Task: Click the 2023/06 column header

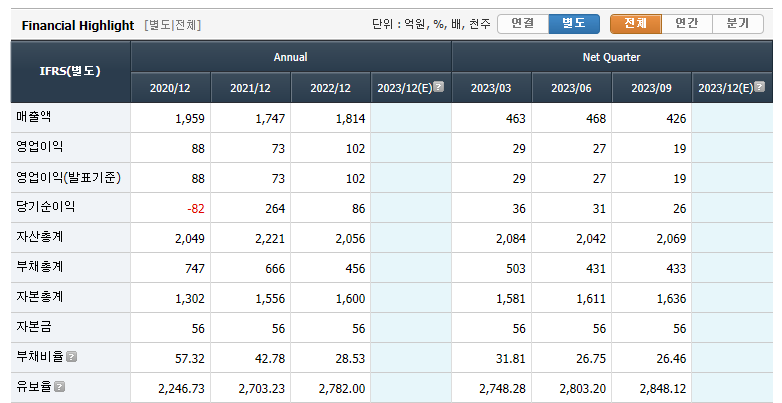Action: tap(572, 88)
